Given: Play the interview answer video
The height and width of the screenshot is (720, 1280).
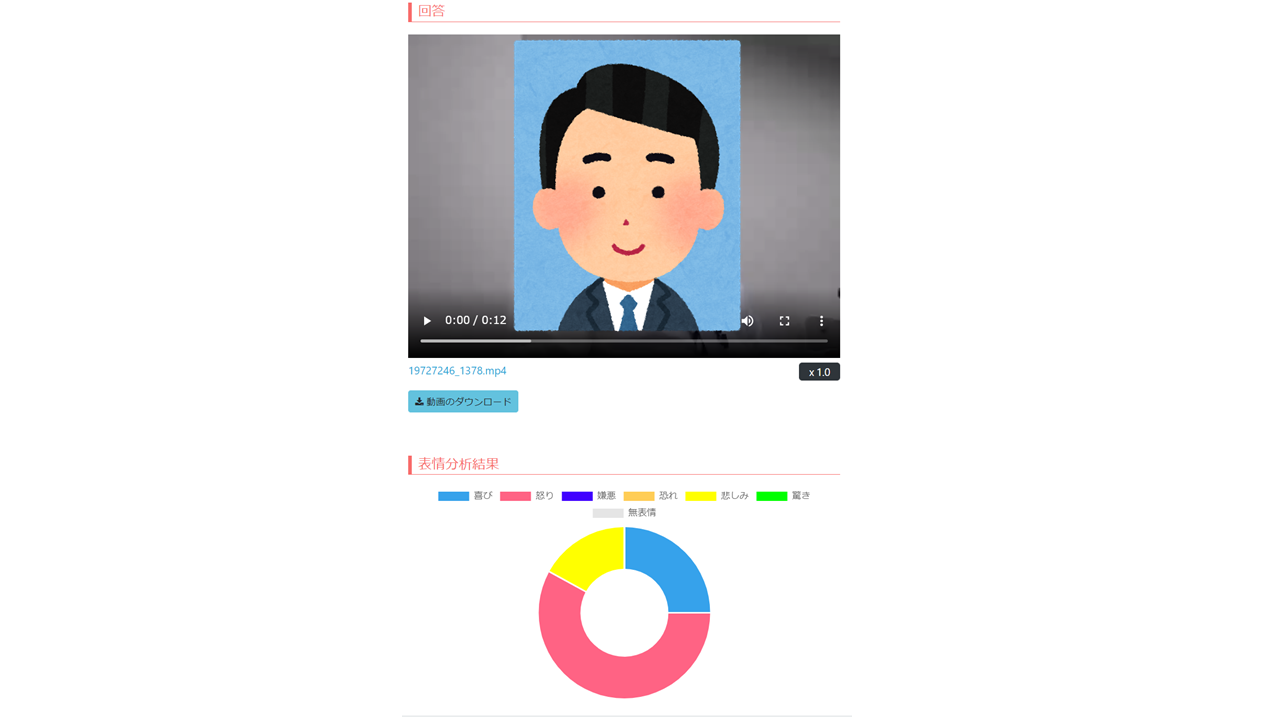Looking at the screenshot, I should pos(427,321).
